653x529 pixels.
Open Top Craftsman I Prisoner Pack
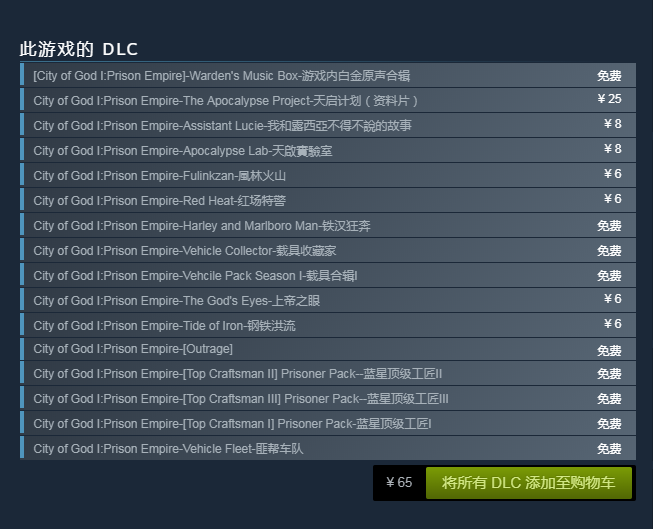click(233, 424)
